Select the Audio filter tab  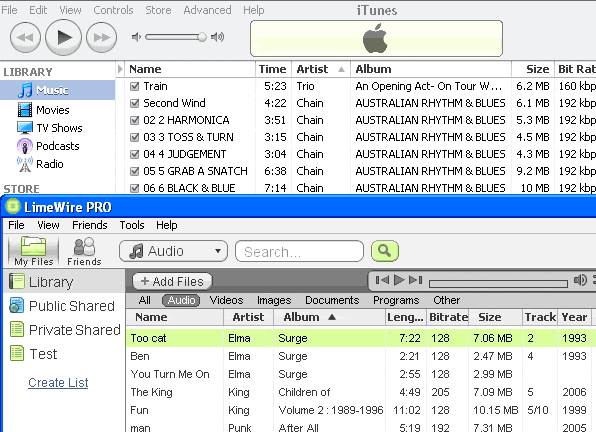181,300
